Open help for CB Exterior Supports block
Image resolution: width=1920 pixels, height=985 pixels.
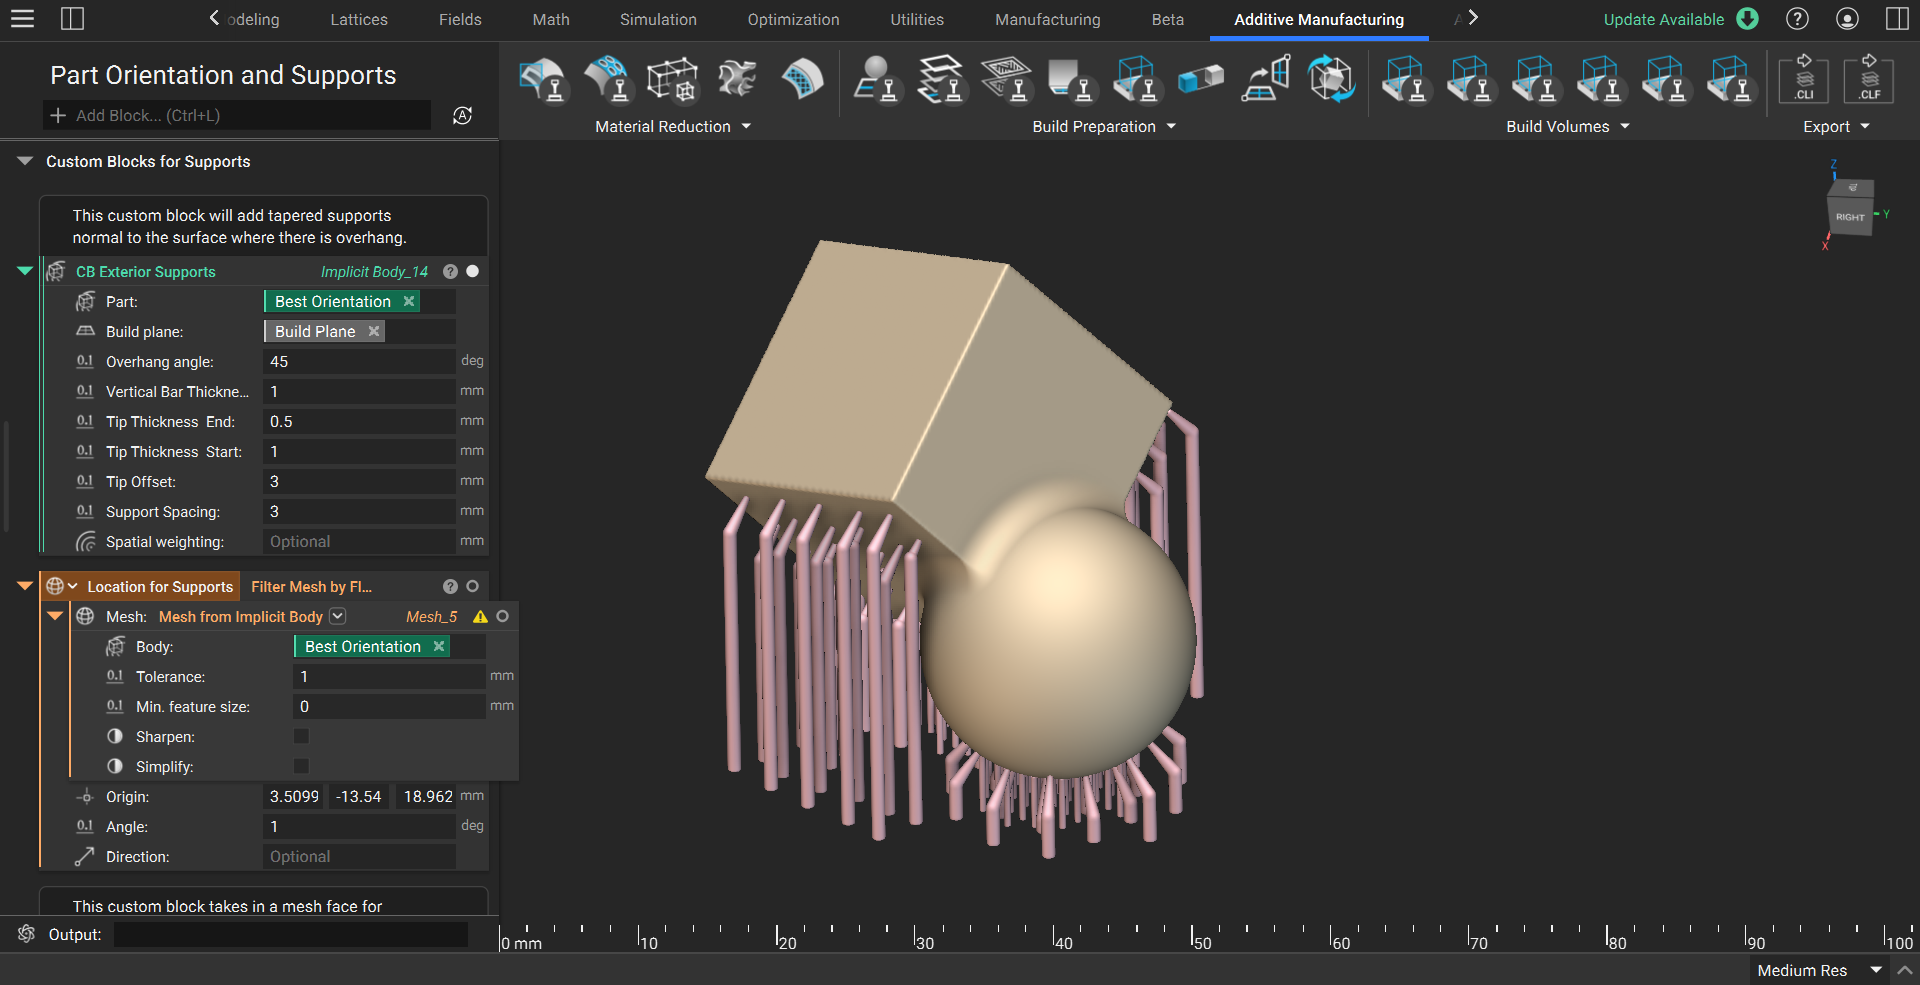coord(450,271)
